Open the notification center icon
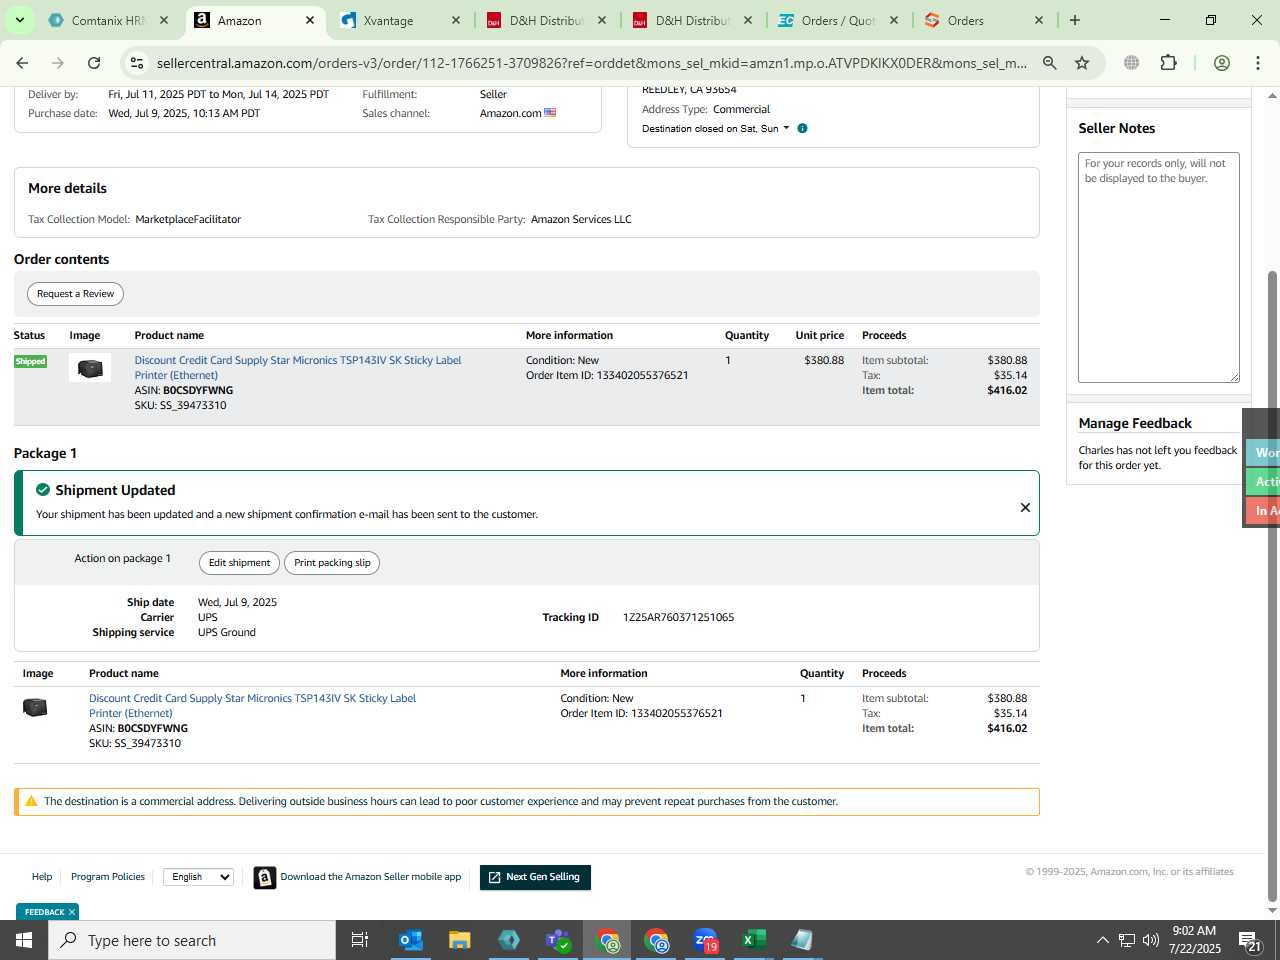1280x960 pixels. coord(1250,940)
